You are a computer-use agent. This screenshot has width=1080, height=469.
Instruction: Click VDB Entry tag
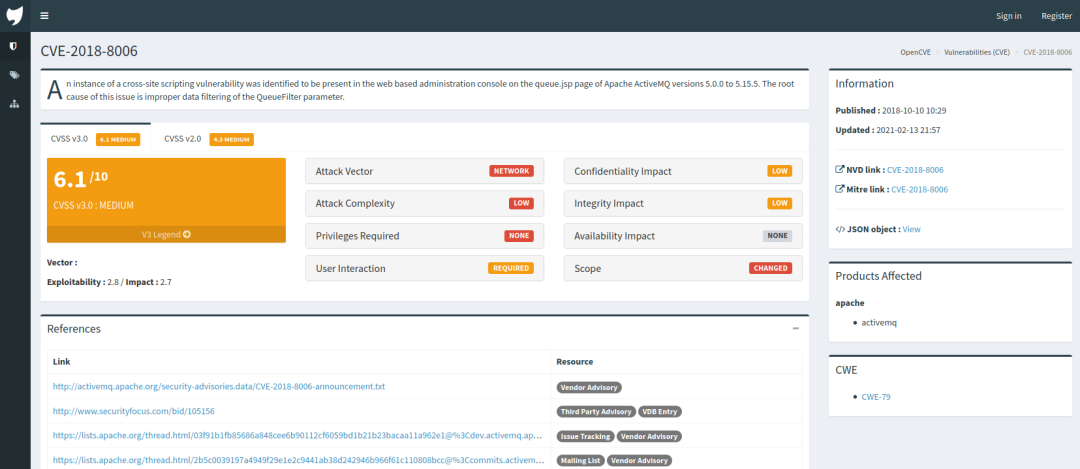[x=660, y=412]
